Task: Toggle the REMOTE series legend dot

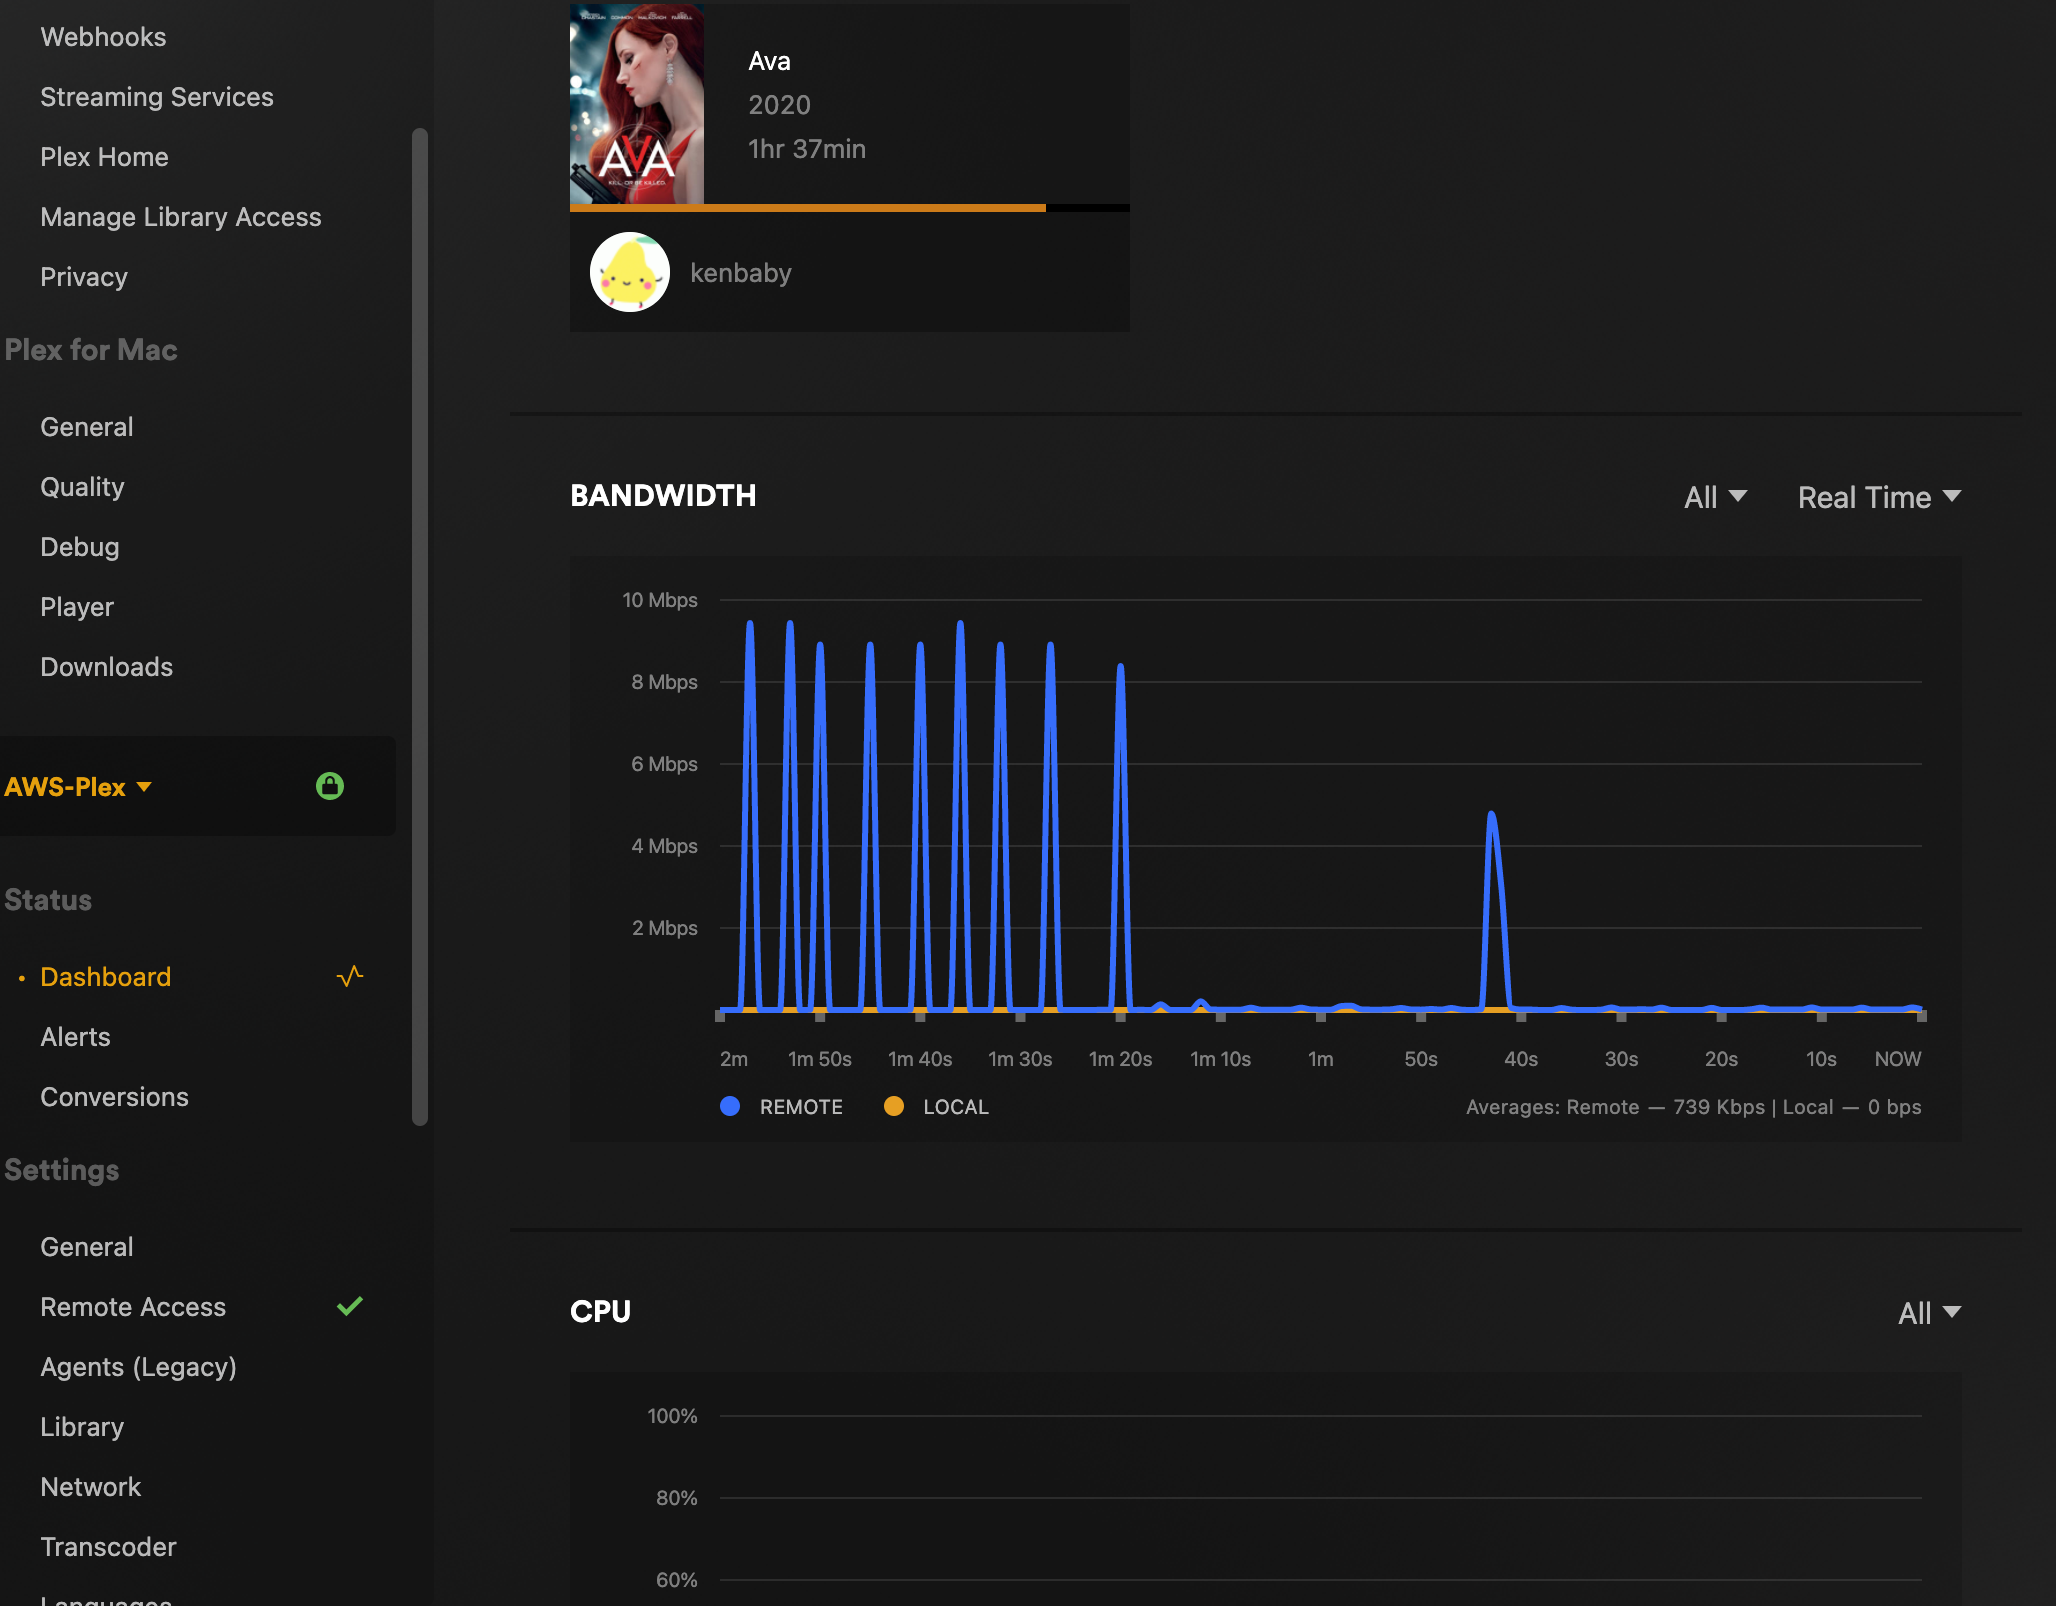Action: coord(730,1106)
